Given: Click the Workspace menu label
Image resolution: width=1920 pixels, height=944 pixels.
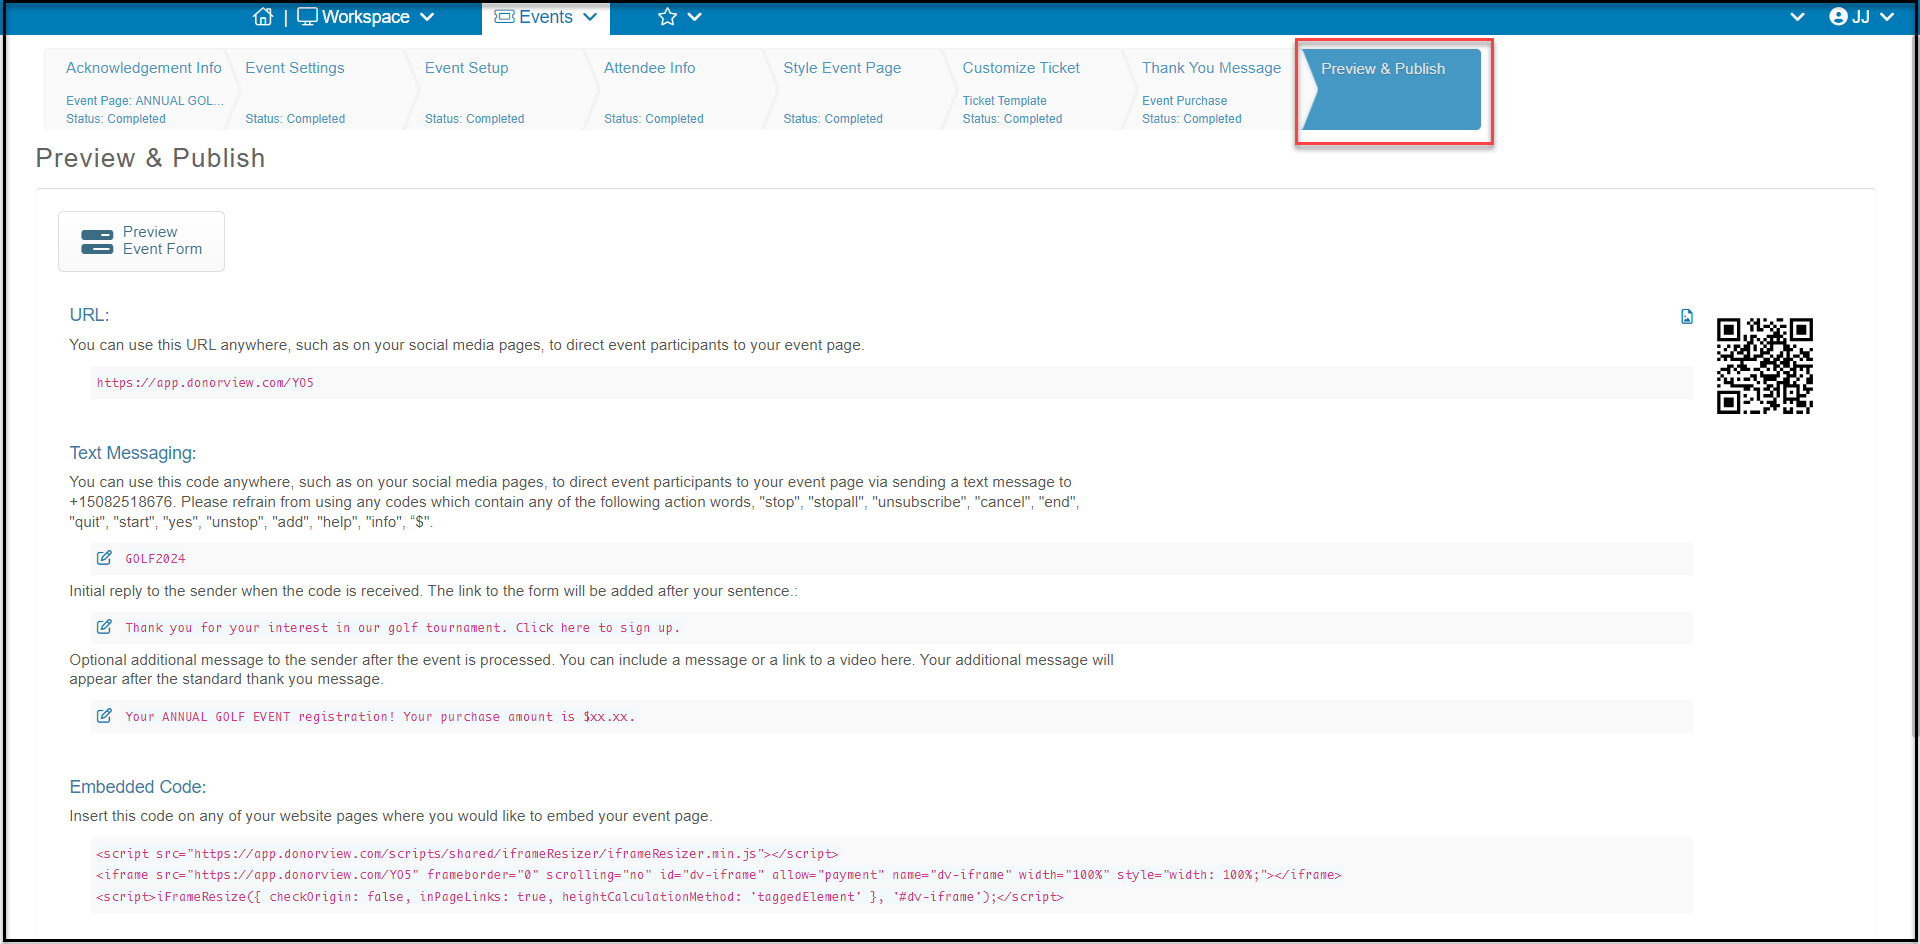Looking at the screenshot, I should (366, 17).
